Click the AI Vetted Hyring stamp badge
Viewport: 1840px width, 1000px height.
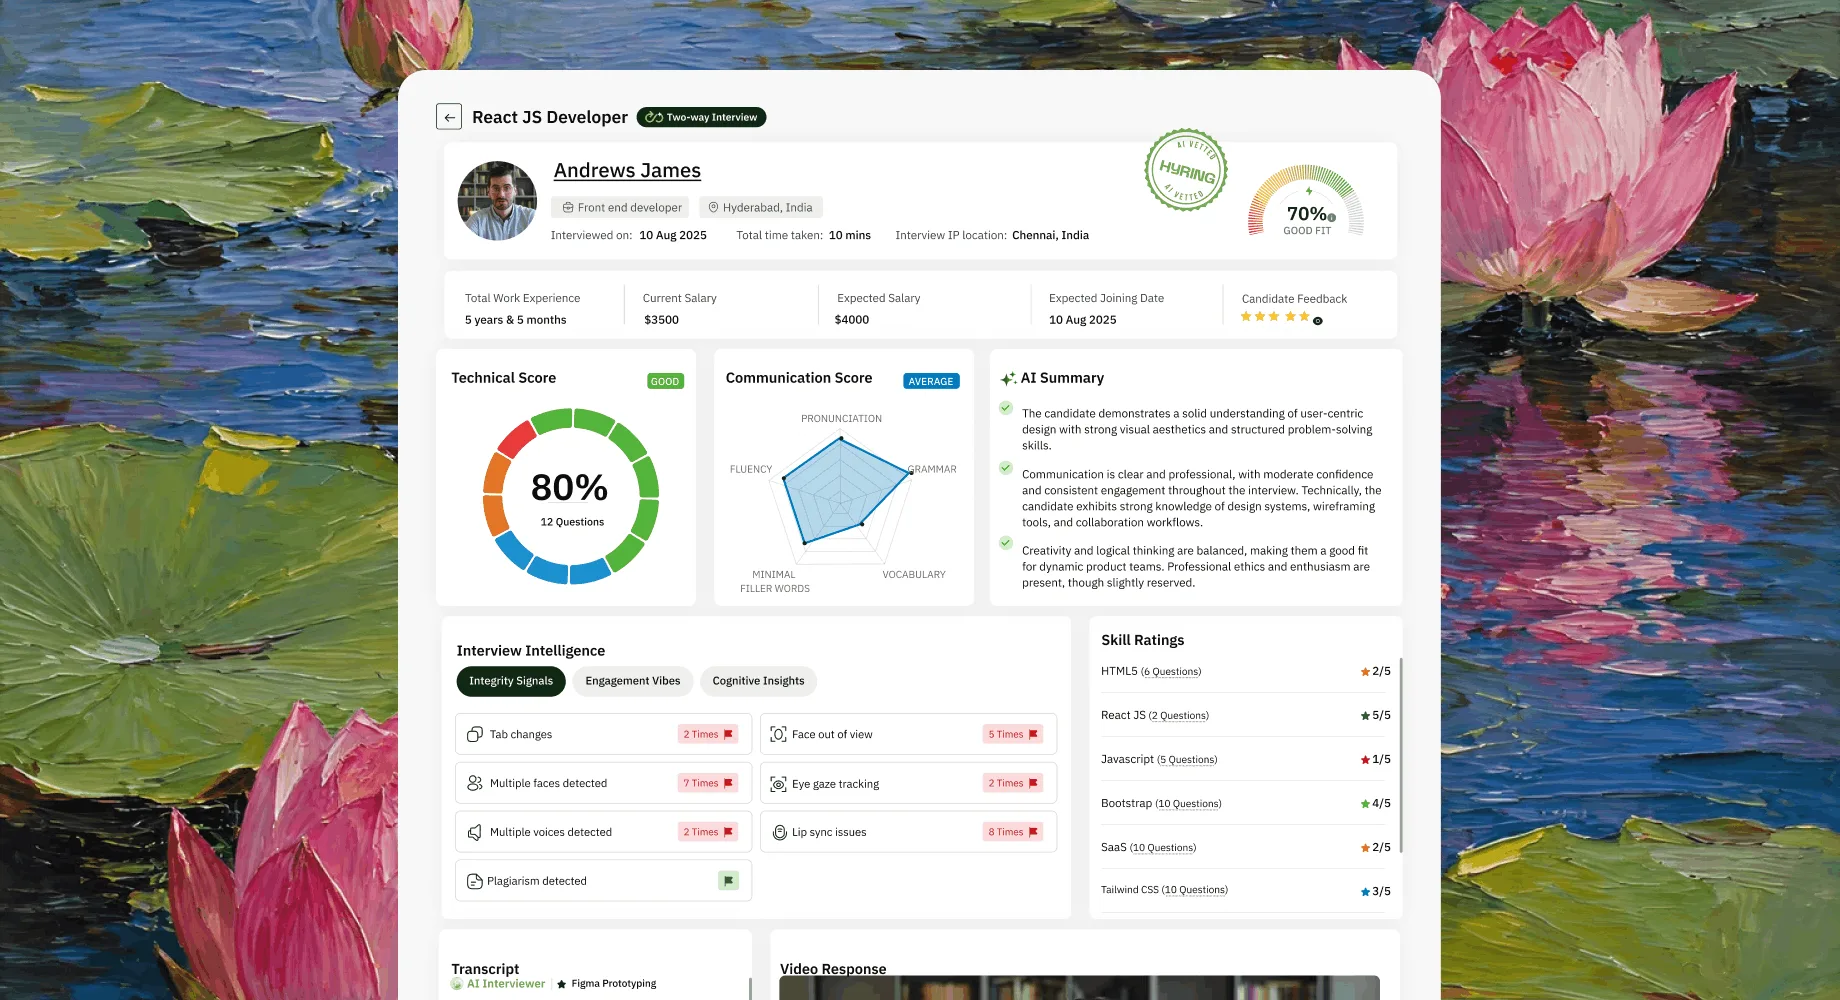coord(1186,170)
